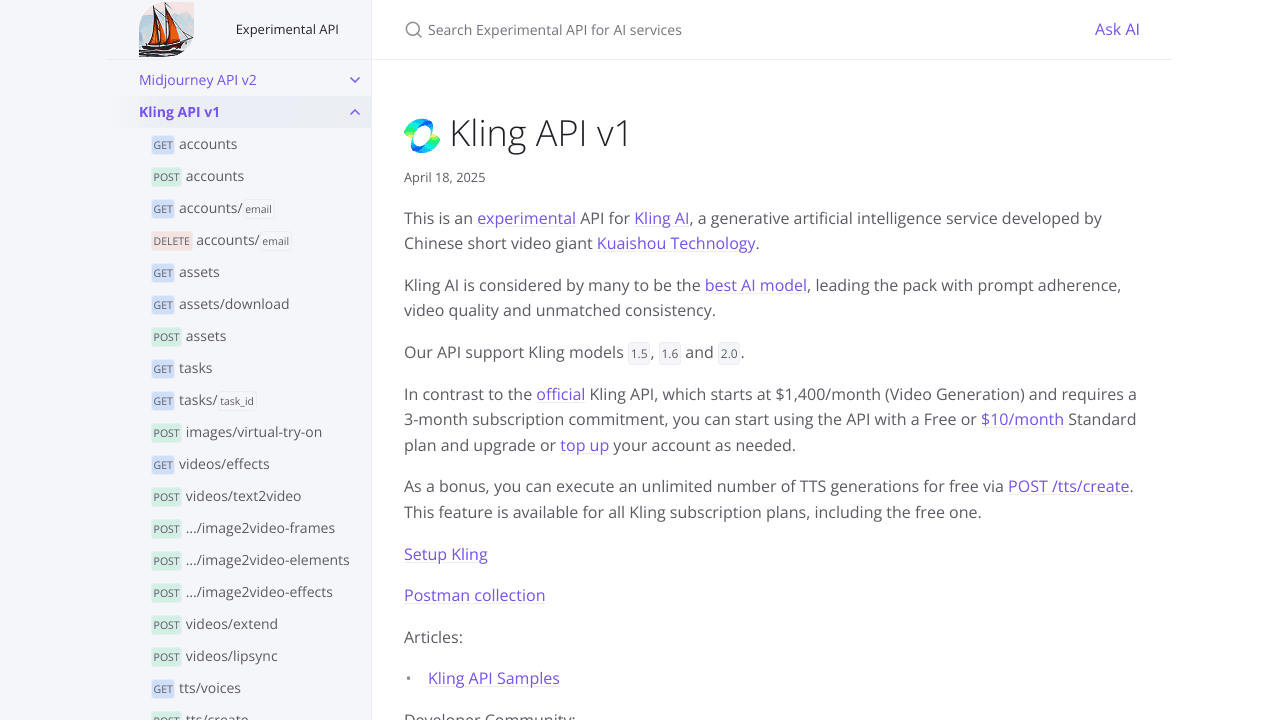Screen dimensions: 1280x720
Task: Click the 2.0 model version tag
Action: coord(729,353)
